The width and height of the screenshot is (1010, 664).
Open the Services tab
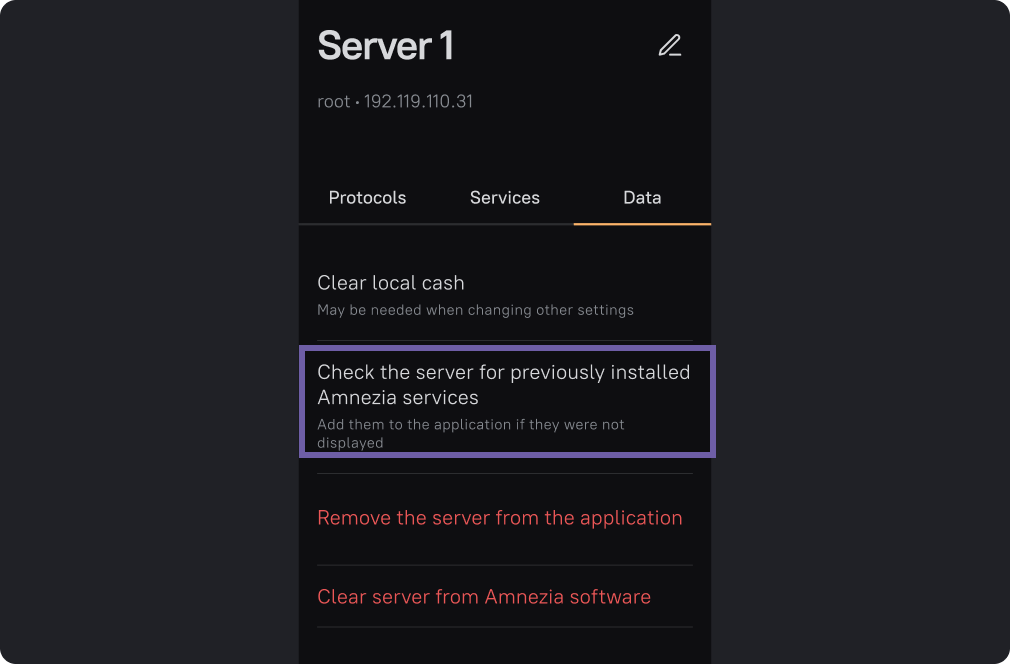tap(504, 198)
